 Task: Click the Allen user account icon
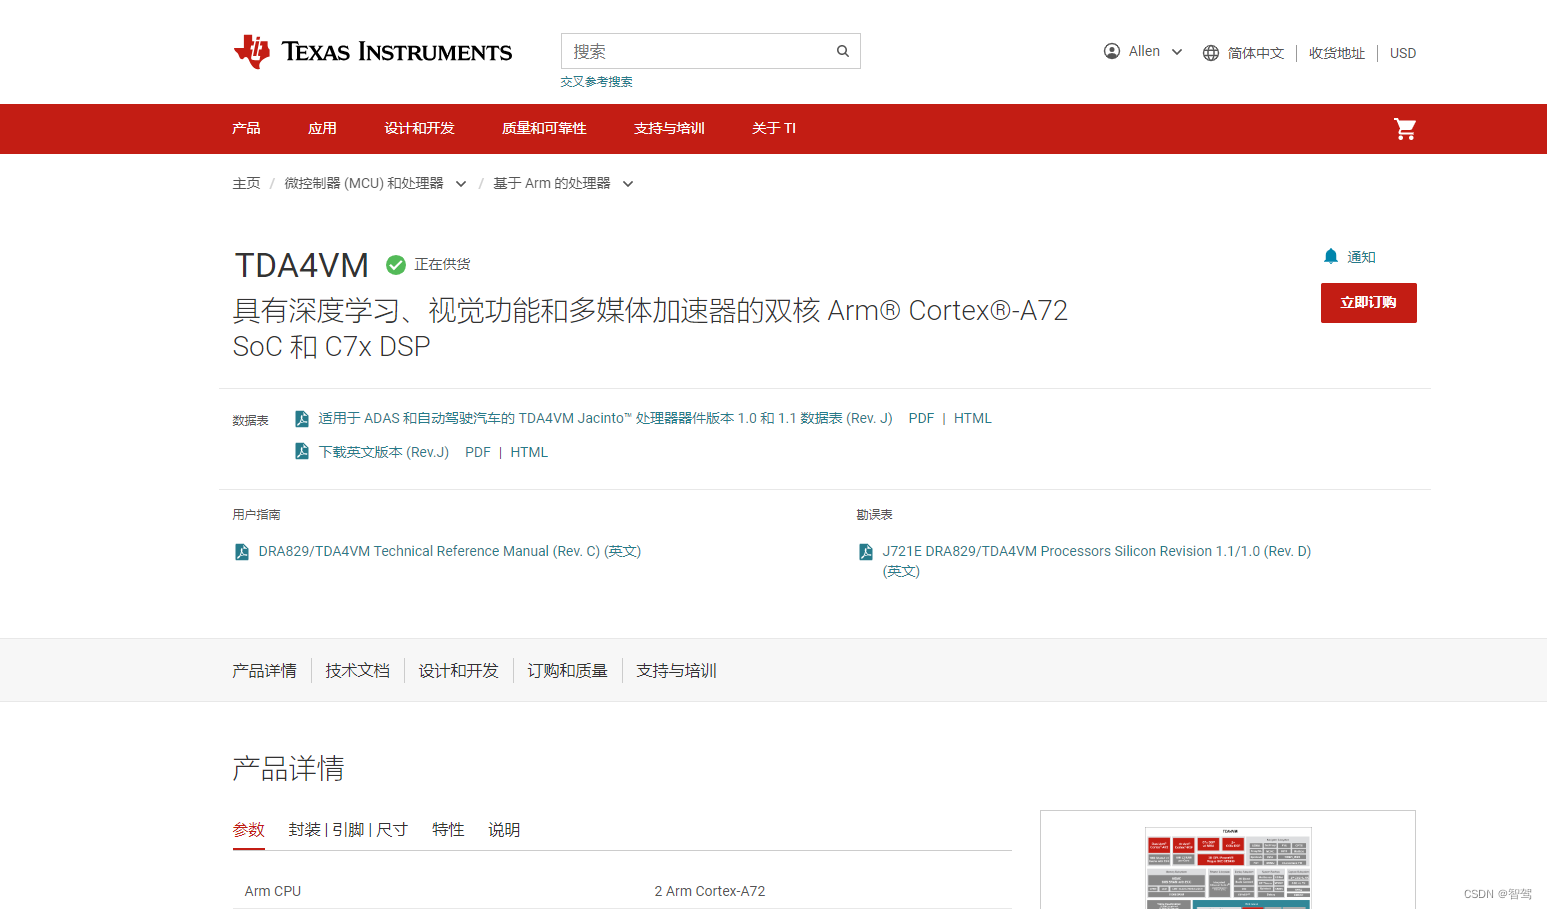[x=1112, y=51]
